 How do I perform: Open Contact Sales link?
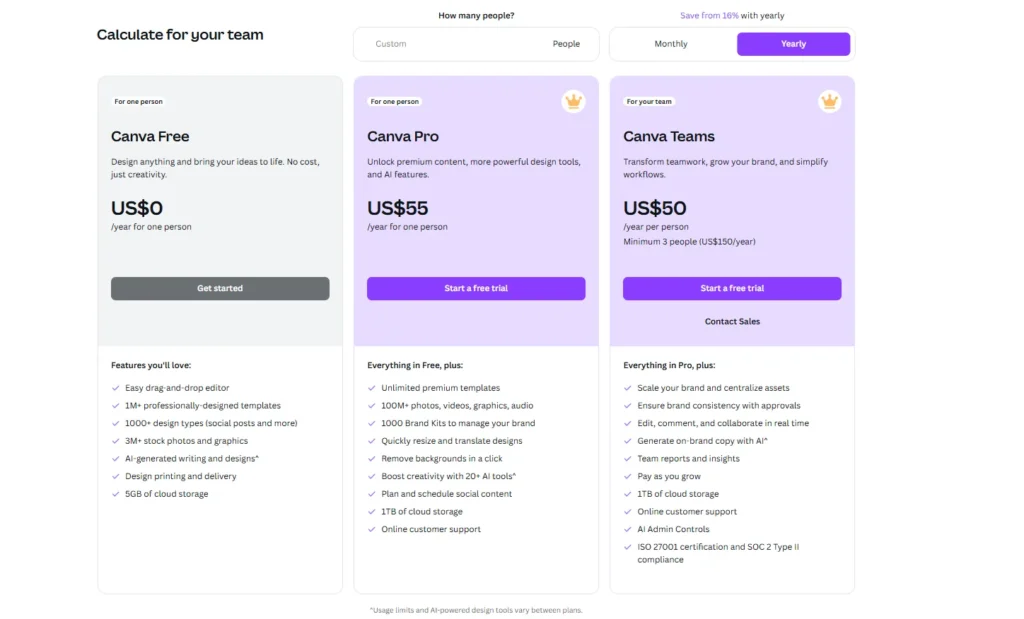click(x=732, y=321)
